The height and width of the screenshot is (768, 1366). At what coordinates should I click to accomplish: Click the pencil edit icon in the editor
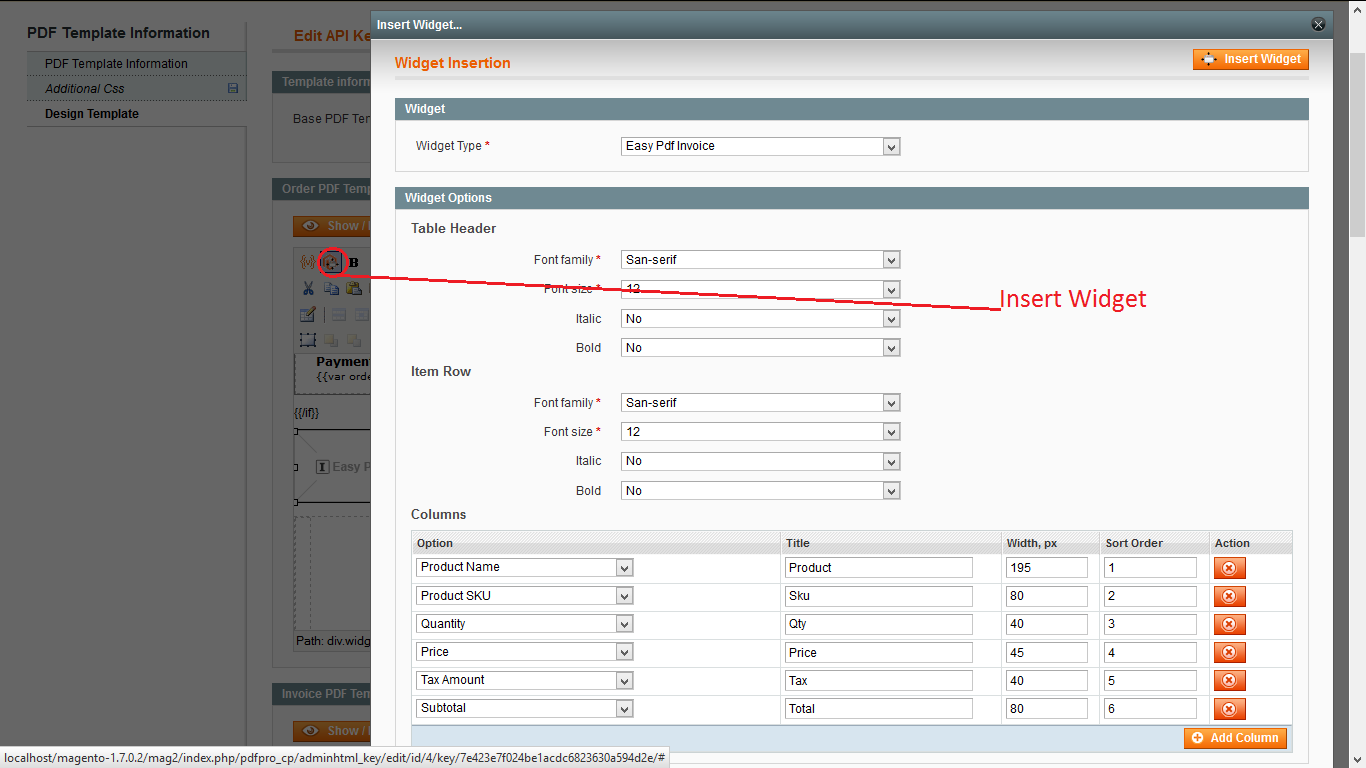pyautogui.click(x=308, y=313)
